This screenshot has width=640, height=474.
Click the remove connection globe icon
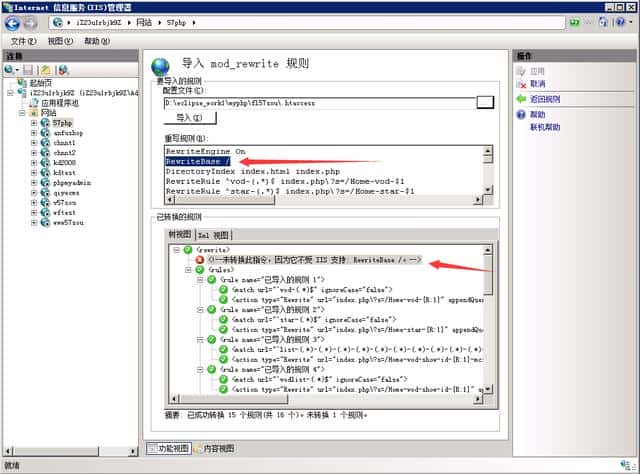(63, 70)
